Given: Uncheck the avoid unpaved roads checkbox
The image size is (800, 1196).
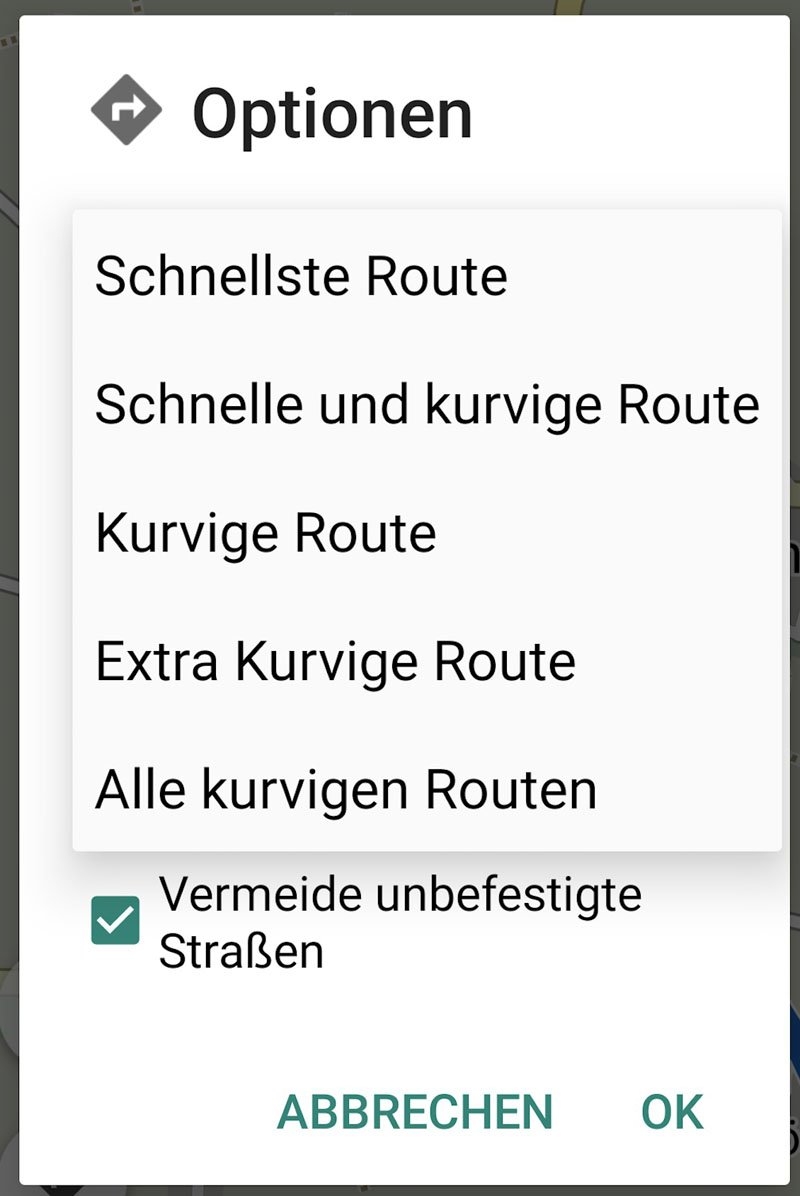Looking at the screenshot, I should point(115,920).
